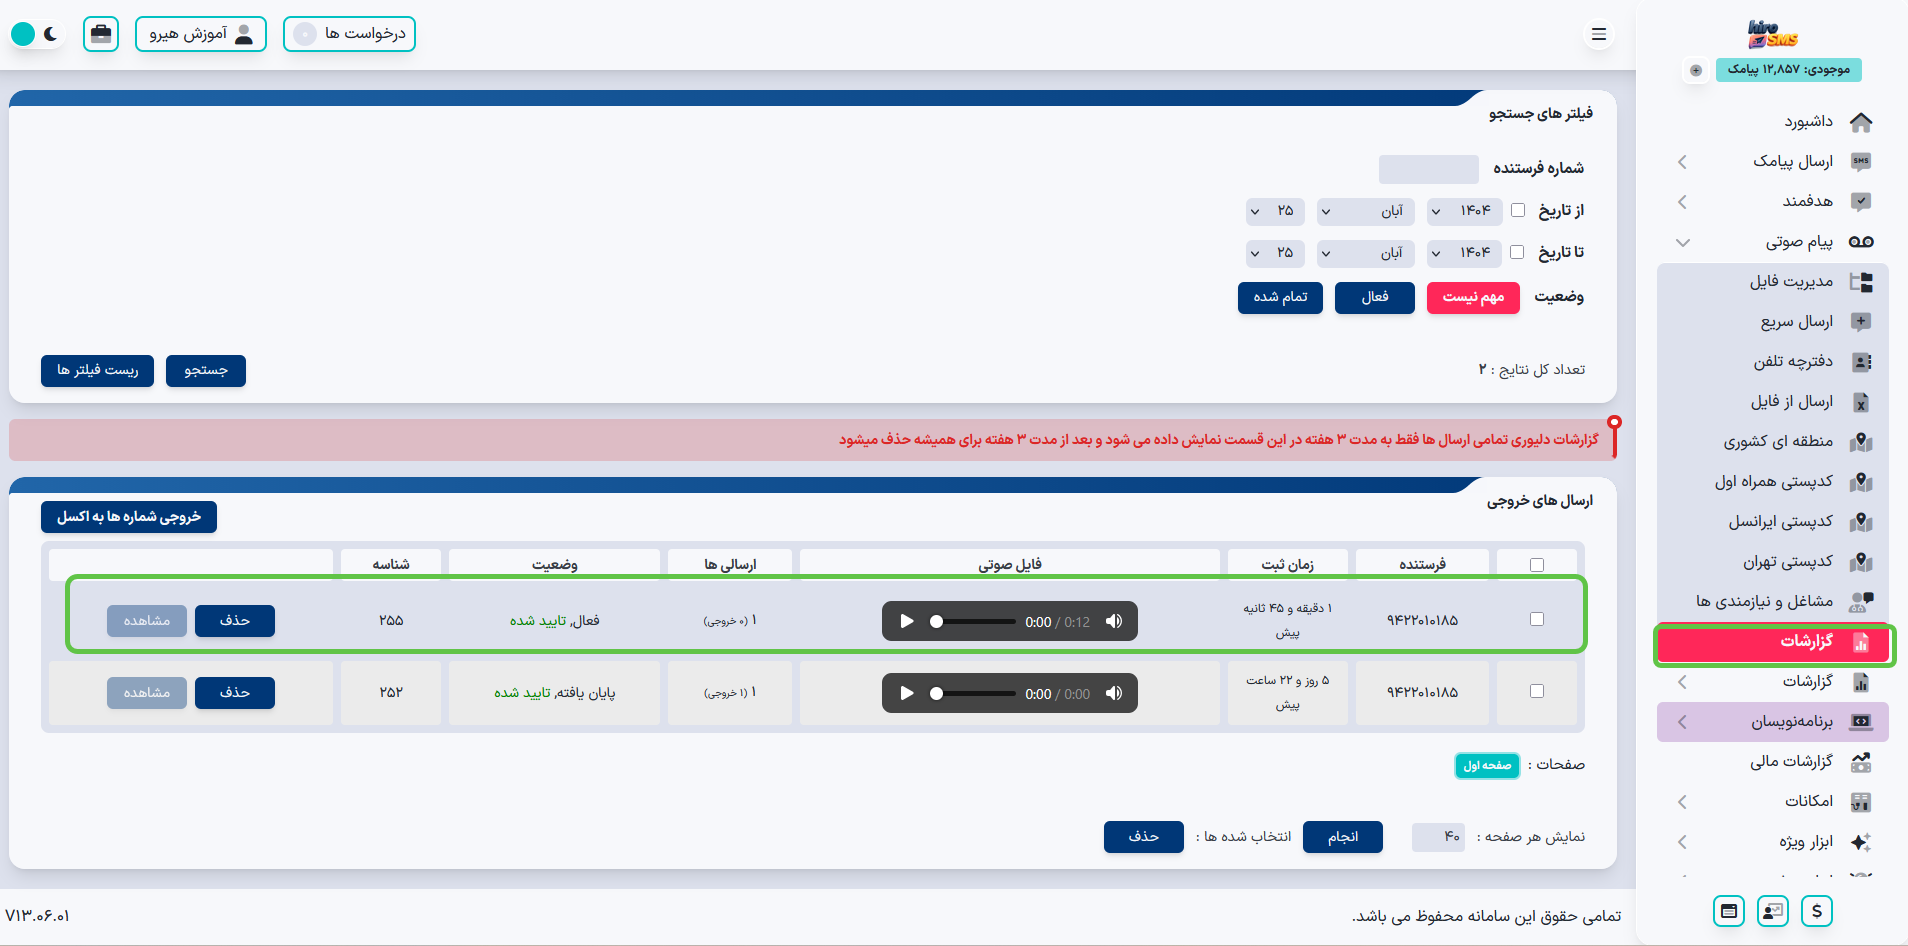Check the select-all checkbox in table header
Image resolution: width=1908 pixels, height=946 pixels.
1537,565
